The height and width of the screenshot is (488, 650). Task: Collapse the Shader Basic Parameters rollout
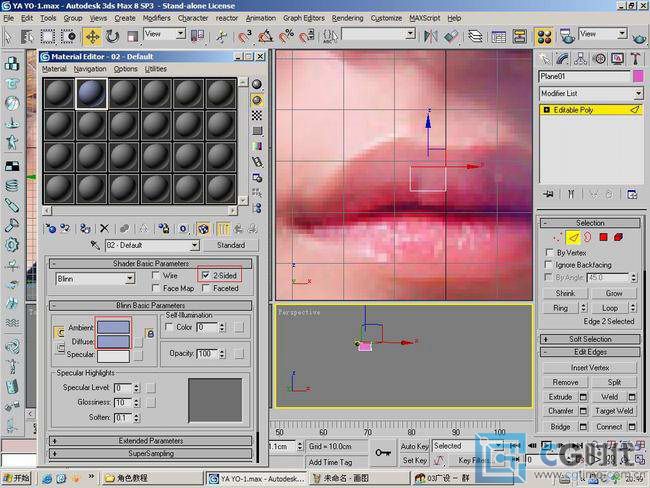click(x=150, y=263)
